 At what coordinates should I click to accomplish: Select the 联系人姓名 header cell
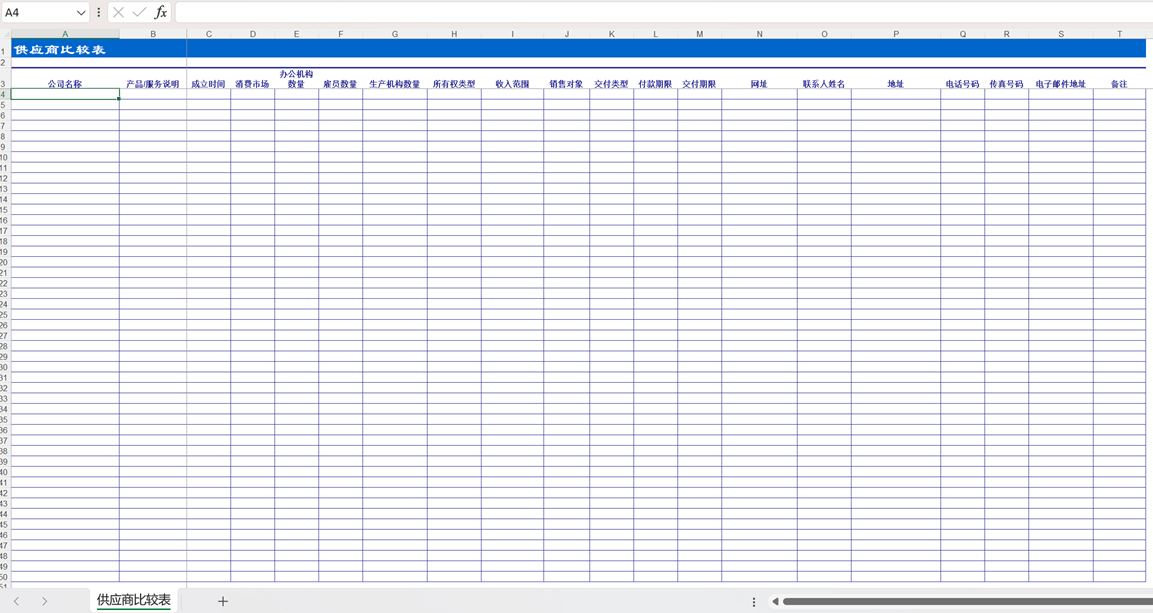(x=824, y=84)
